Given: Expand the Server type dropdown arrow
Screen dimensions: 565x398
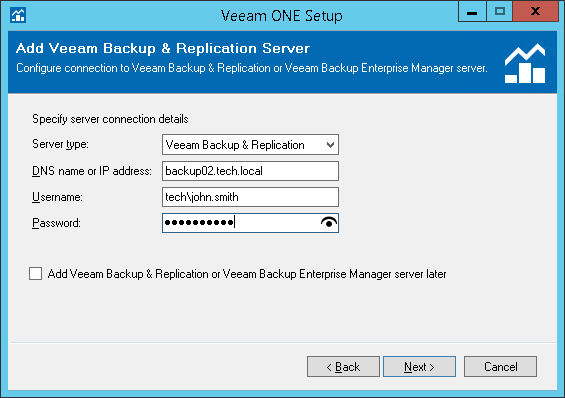Looking at the screenshot, I should [x=330, y=145].
